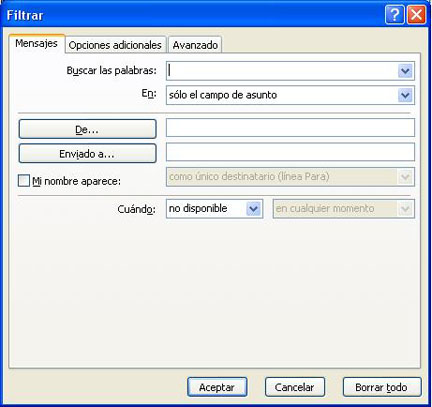Image resolution: width=432 pixels, height=407 pixels.
Task: Open the Avanzado tab
Action: (x=195, y=45)
